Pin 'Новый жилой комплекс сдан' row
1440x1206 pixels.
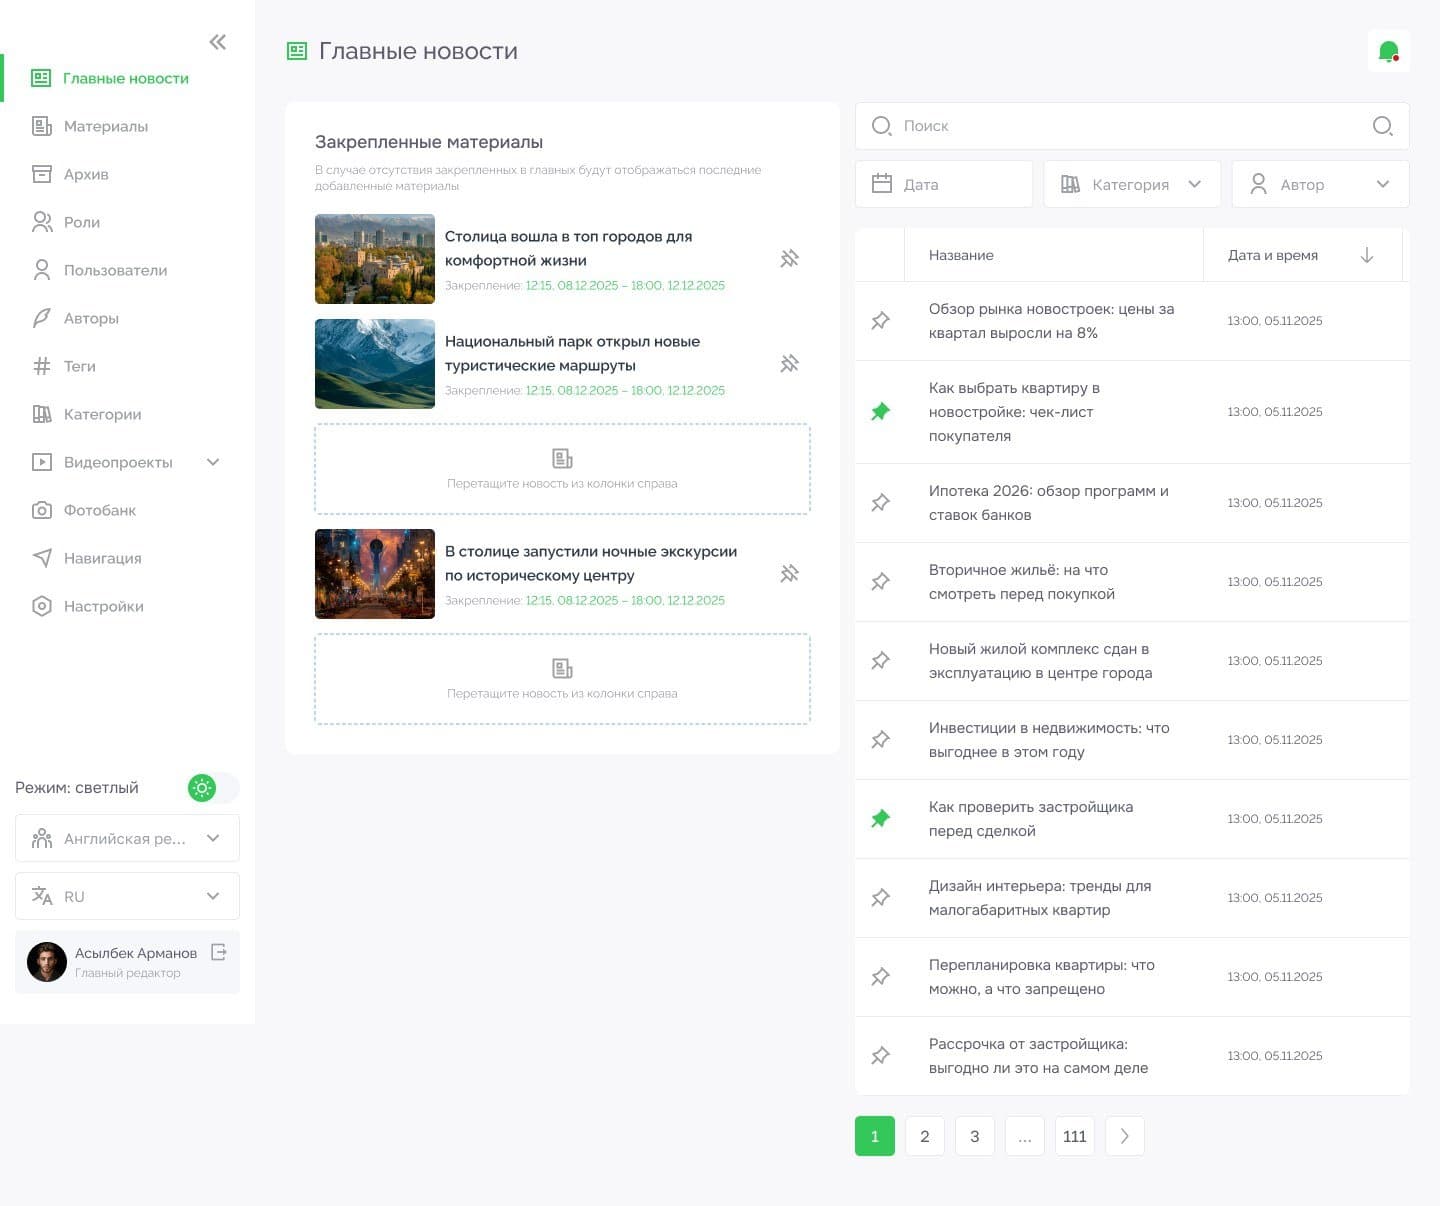click(x=880, y=661)
